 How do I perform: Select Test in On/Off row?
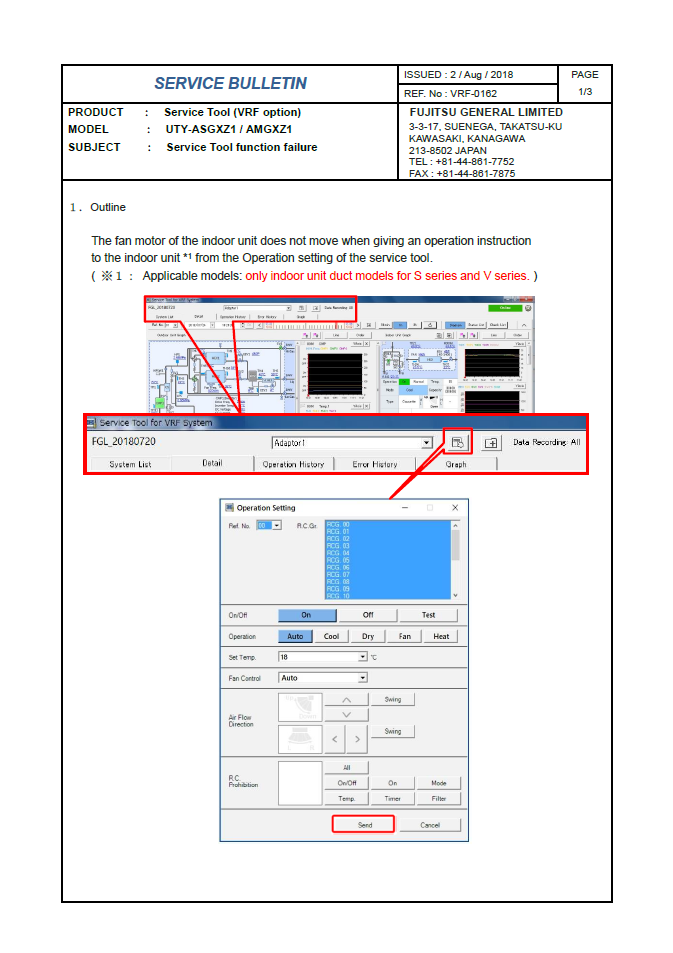tap(429, 615)
